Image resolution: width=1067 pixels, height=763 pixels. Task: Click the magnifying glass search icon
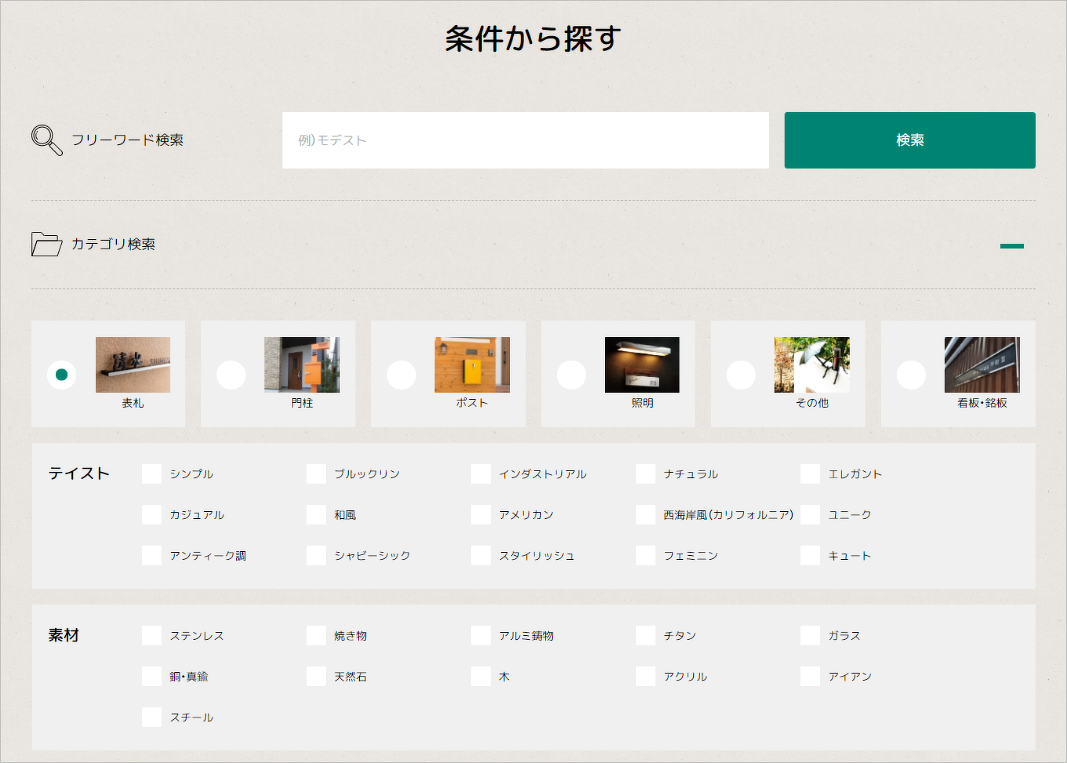click(46, 140)
